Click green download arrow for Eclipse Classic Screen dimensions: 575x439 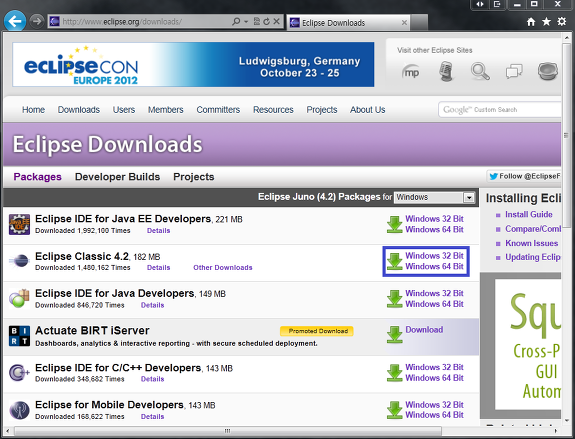click(x=395, y=261)
